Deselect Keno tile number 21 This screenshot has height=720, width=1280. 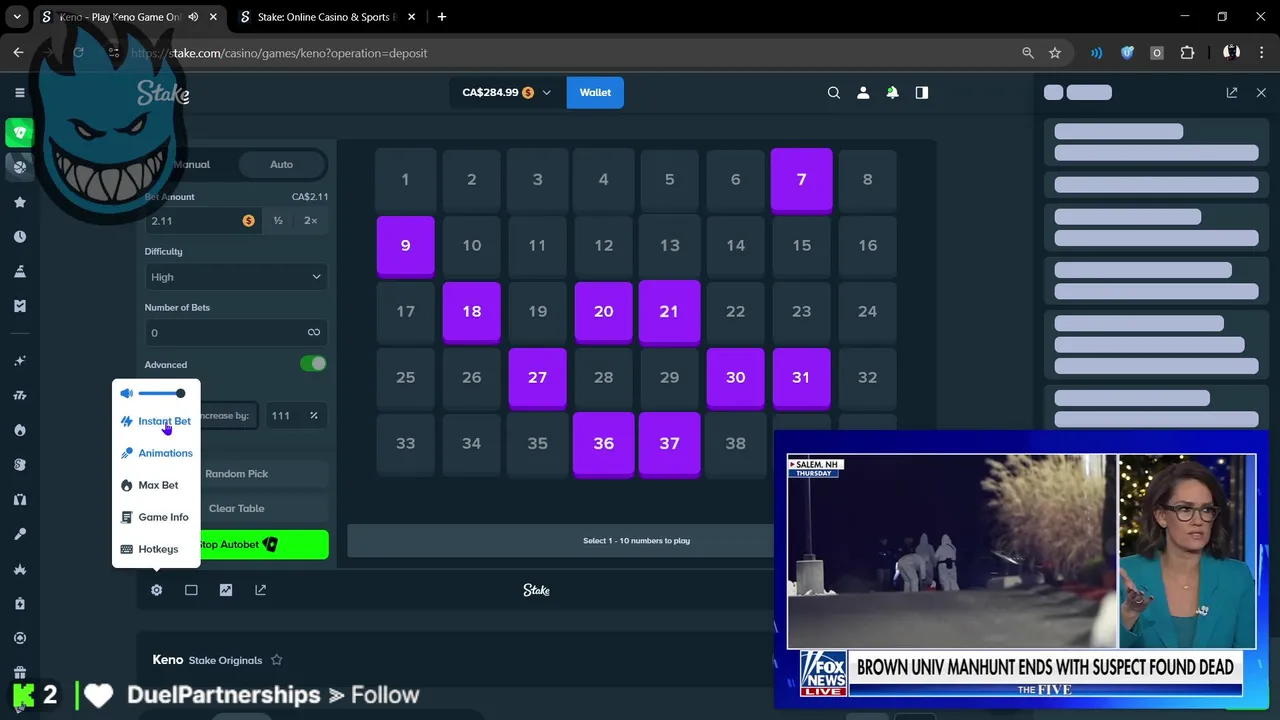pos(669,312)
